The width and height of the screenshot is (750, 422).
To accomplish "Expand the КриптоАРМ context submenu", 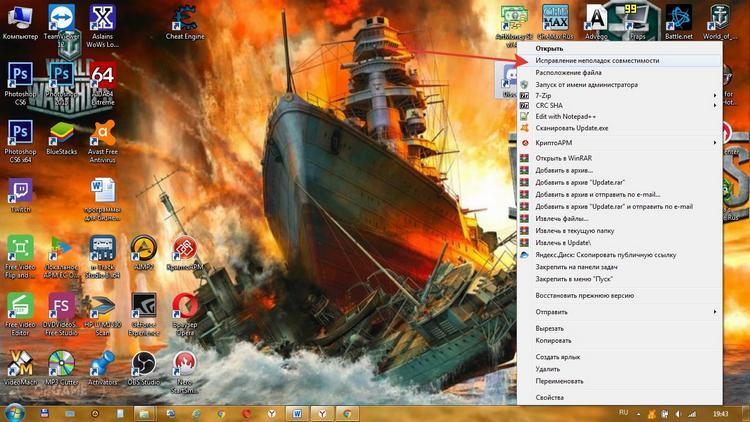I will (620, 143).
